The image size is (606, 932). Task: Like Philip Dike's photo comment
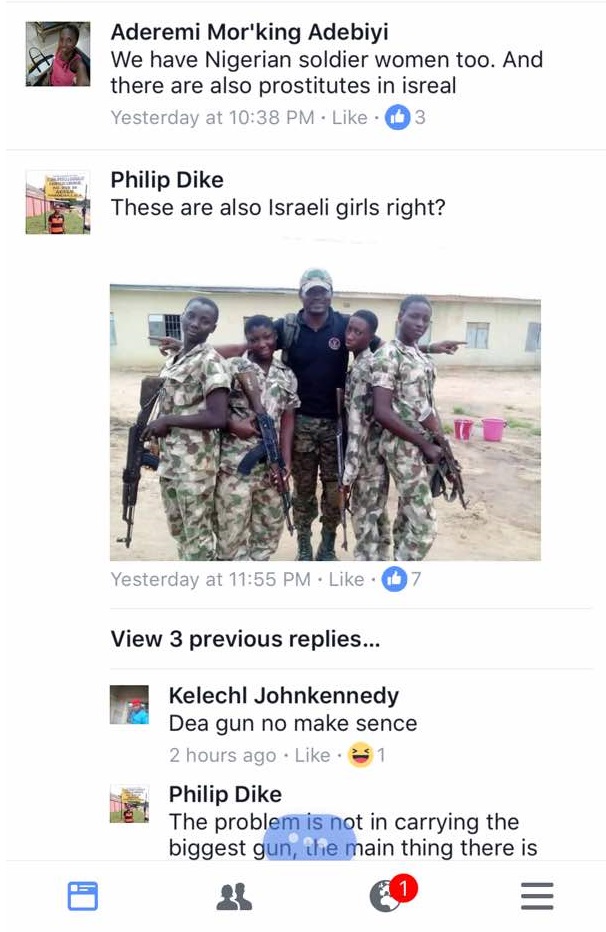coord(346,580)
